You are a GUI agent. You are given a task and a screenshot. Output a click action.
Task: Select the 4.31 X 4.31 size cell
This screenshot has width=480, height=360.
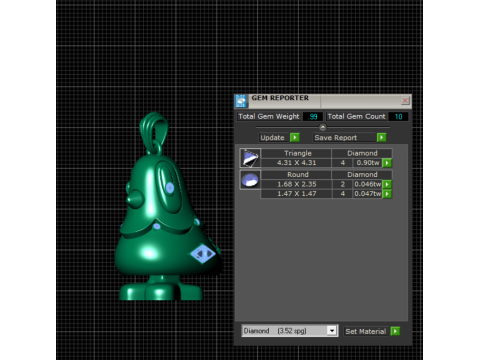[296, 163]
